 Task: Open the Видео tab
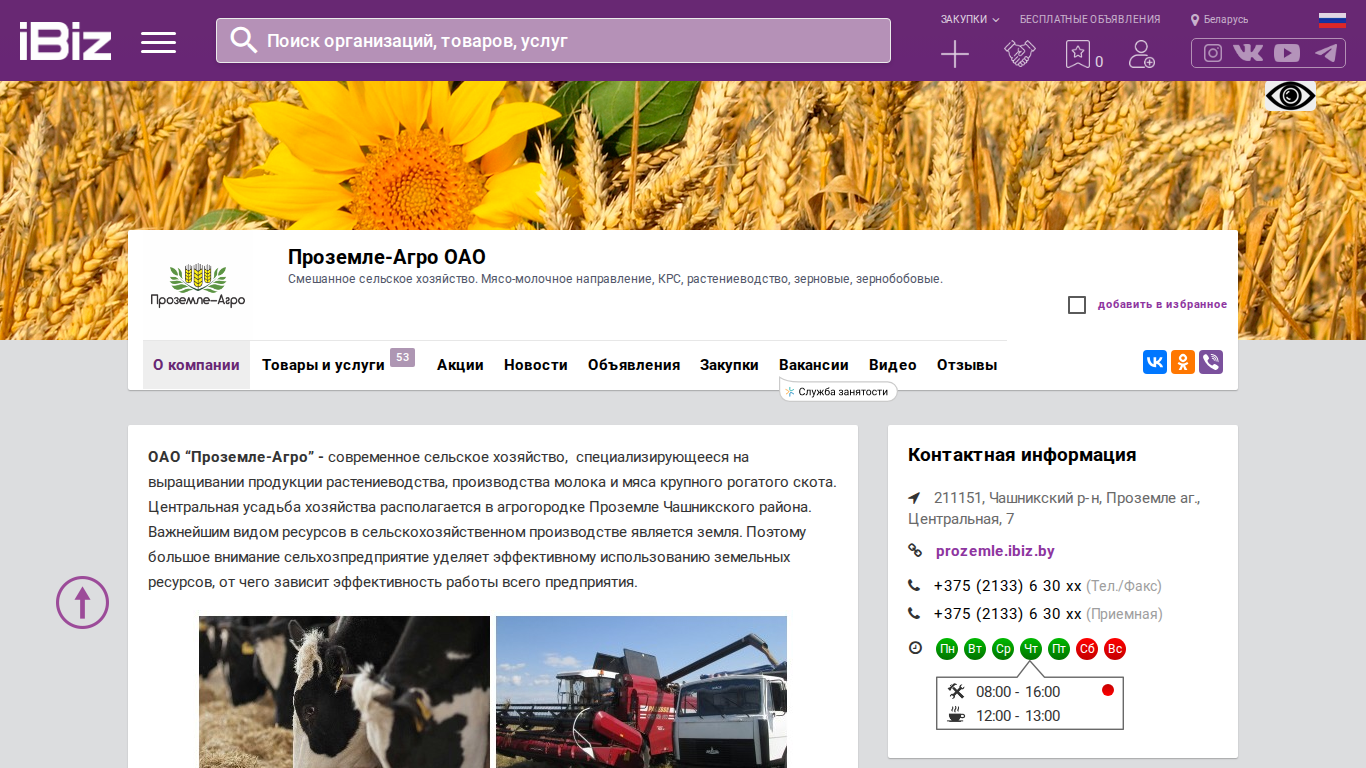tap(893, 365)
